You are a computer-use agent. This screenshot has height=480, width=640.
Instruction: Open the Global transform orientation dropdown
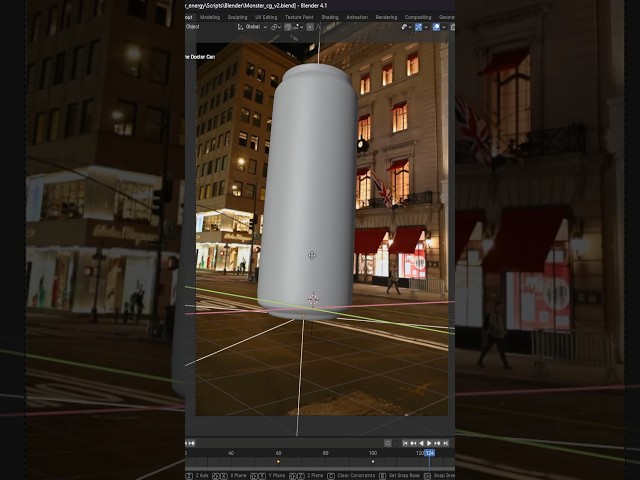(253, 27)
